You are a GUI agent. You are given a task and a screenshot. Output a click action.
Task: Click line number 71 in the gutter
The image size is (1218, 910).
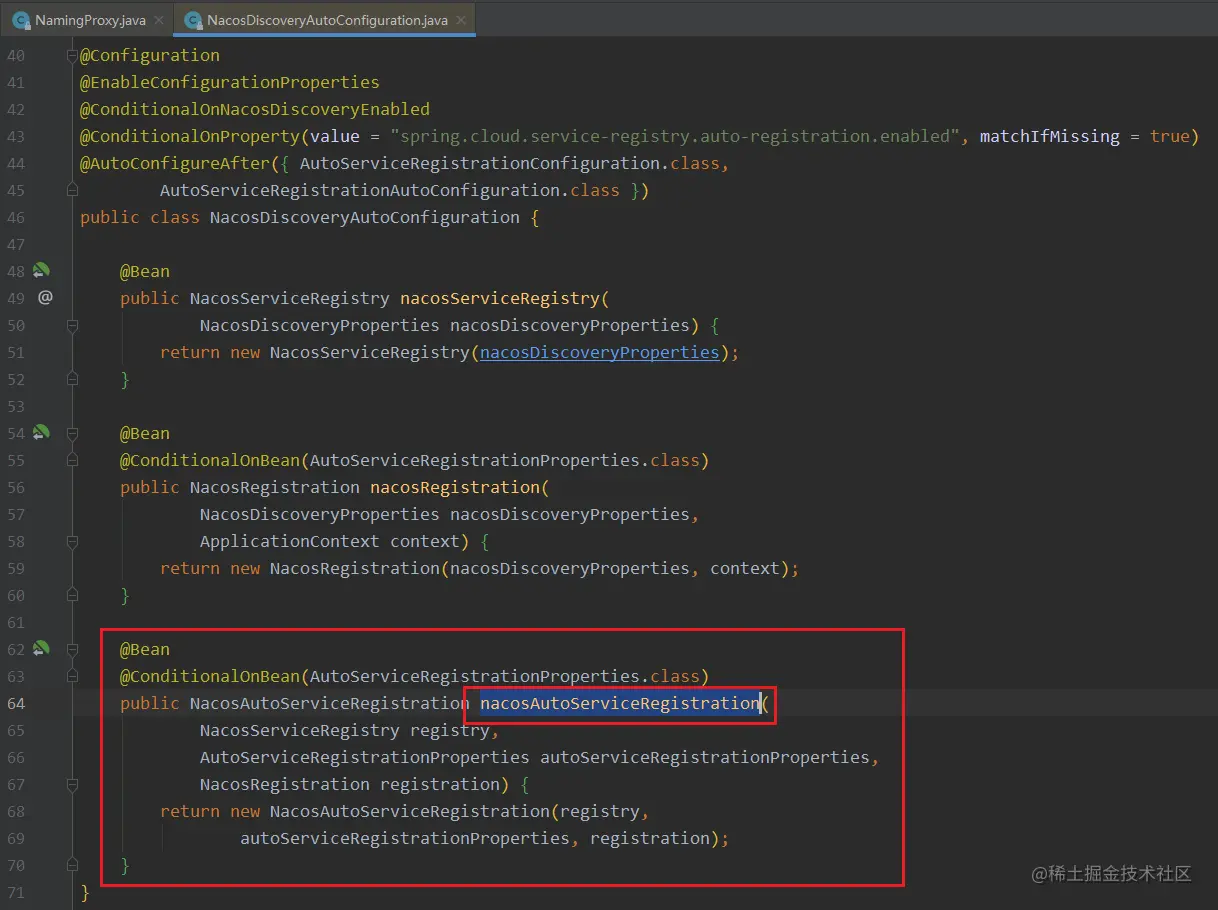[16, 892]
